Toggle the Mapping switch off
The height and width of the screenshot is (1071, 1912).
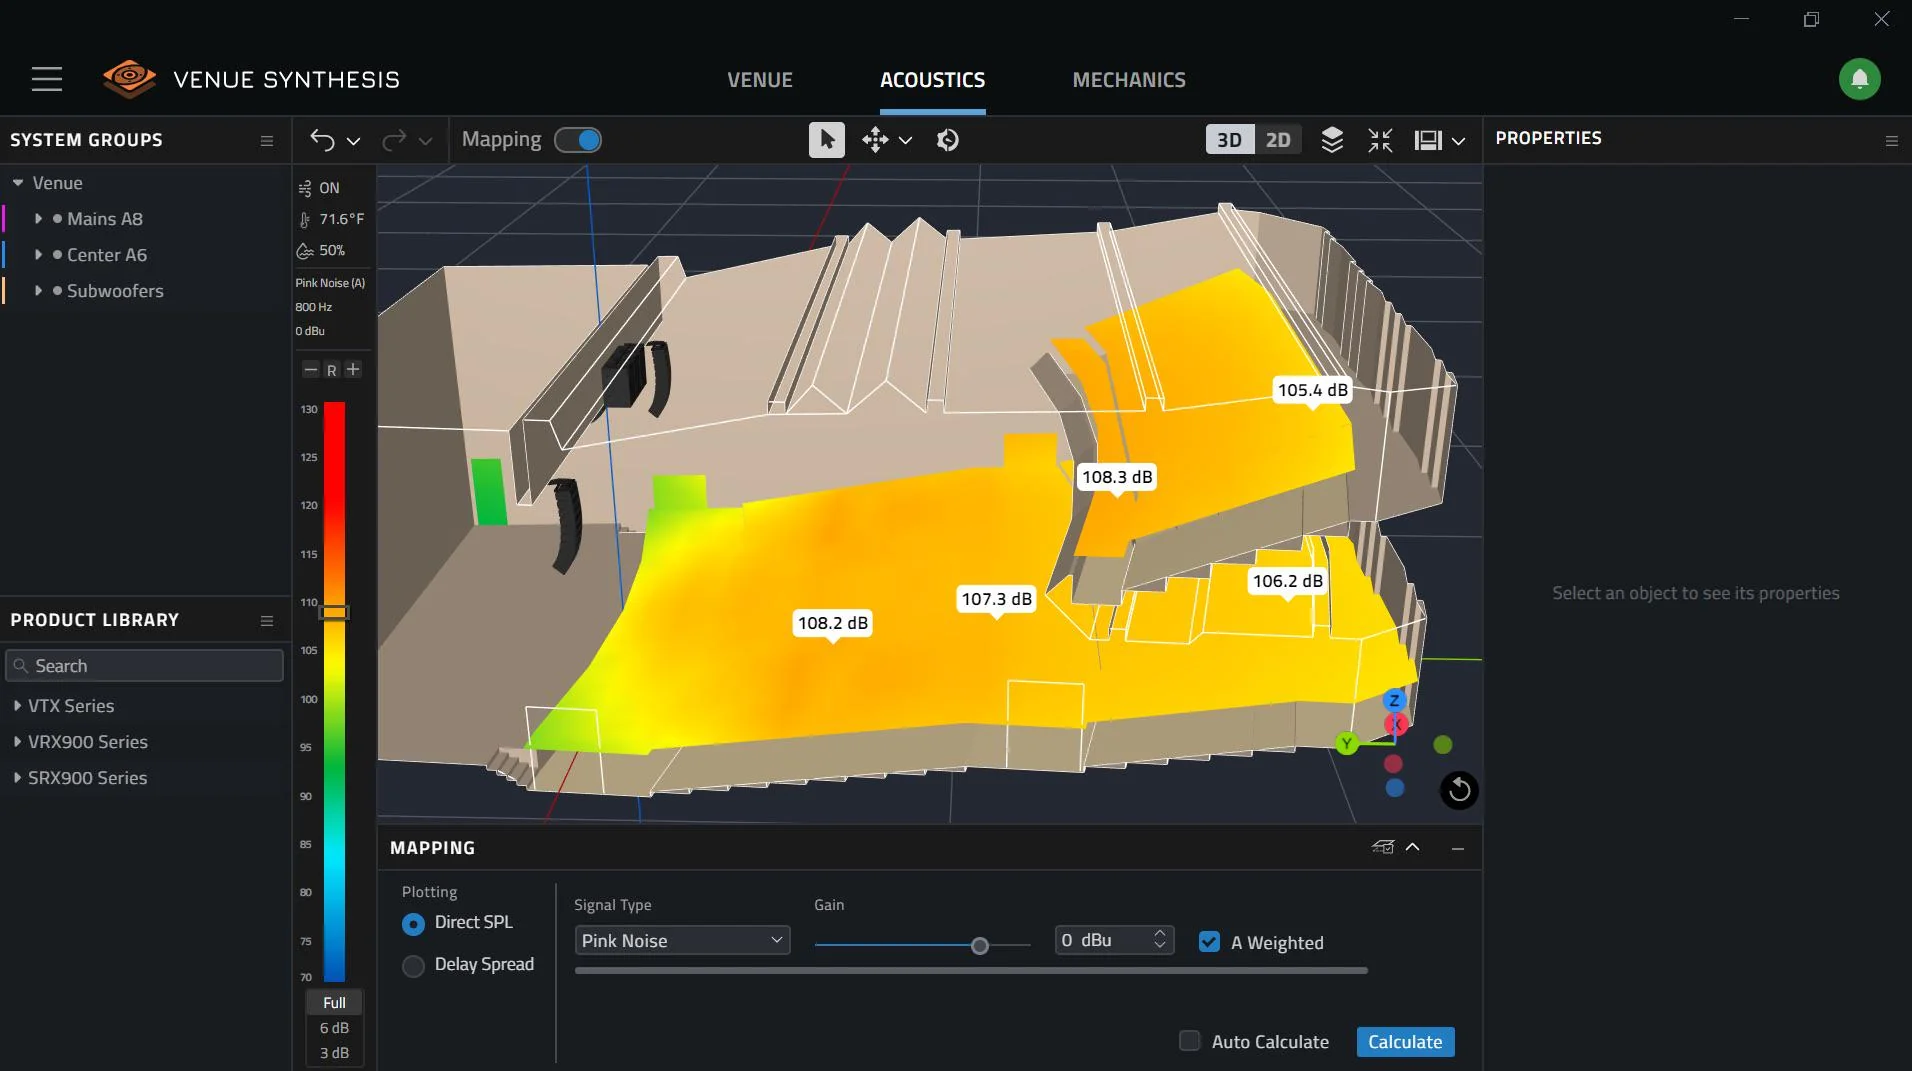click(578, 140)
